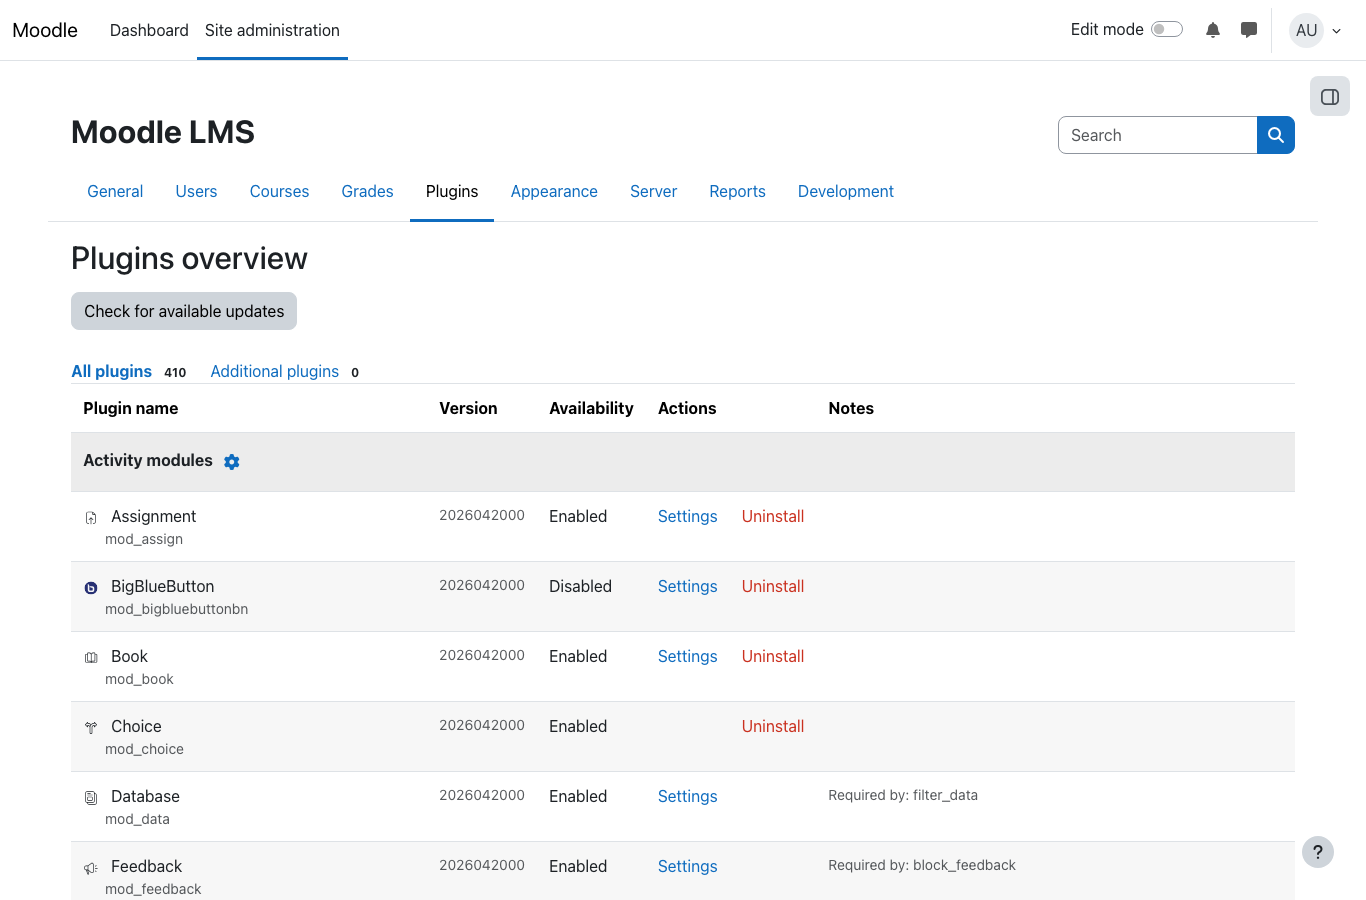The image size is (1366, 900).
Task: Open Settings for Feedback
Action: tap(687, 866)
